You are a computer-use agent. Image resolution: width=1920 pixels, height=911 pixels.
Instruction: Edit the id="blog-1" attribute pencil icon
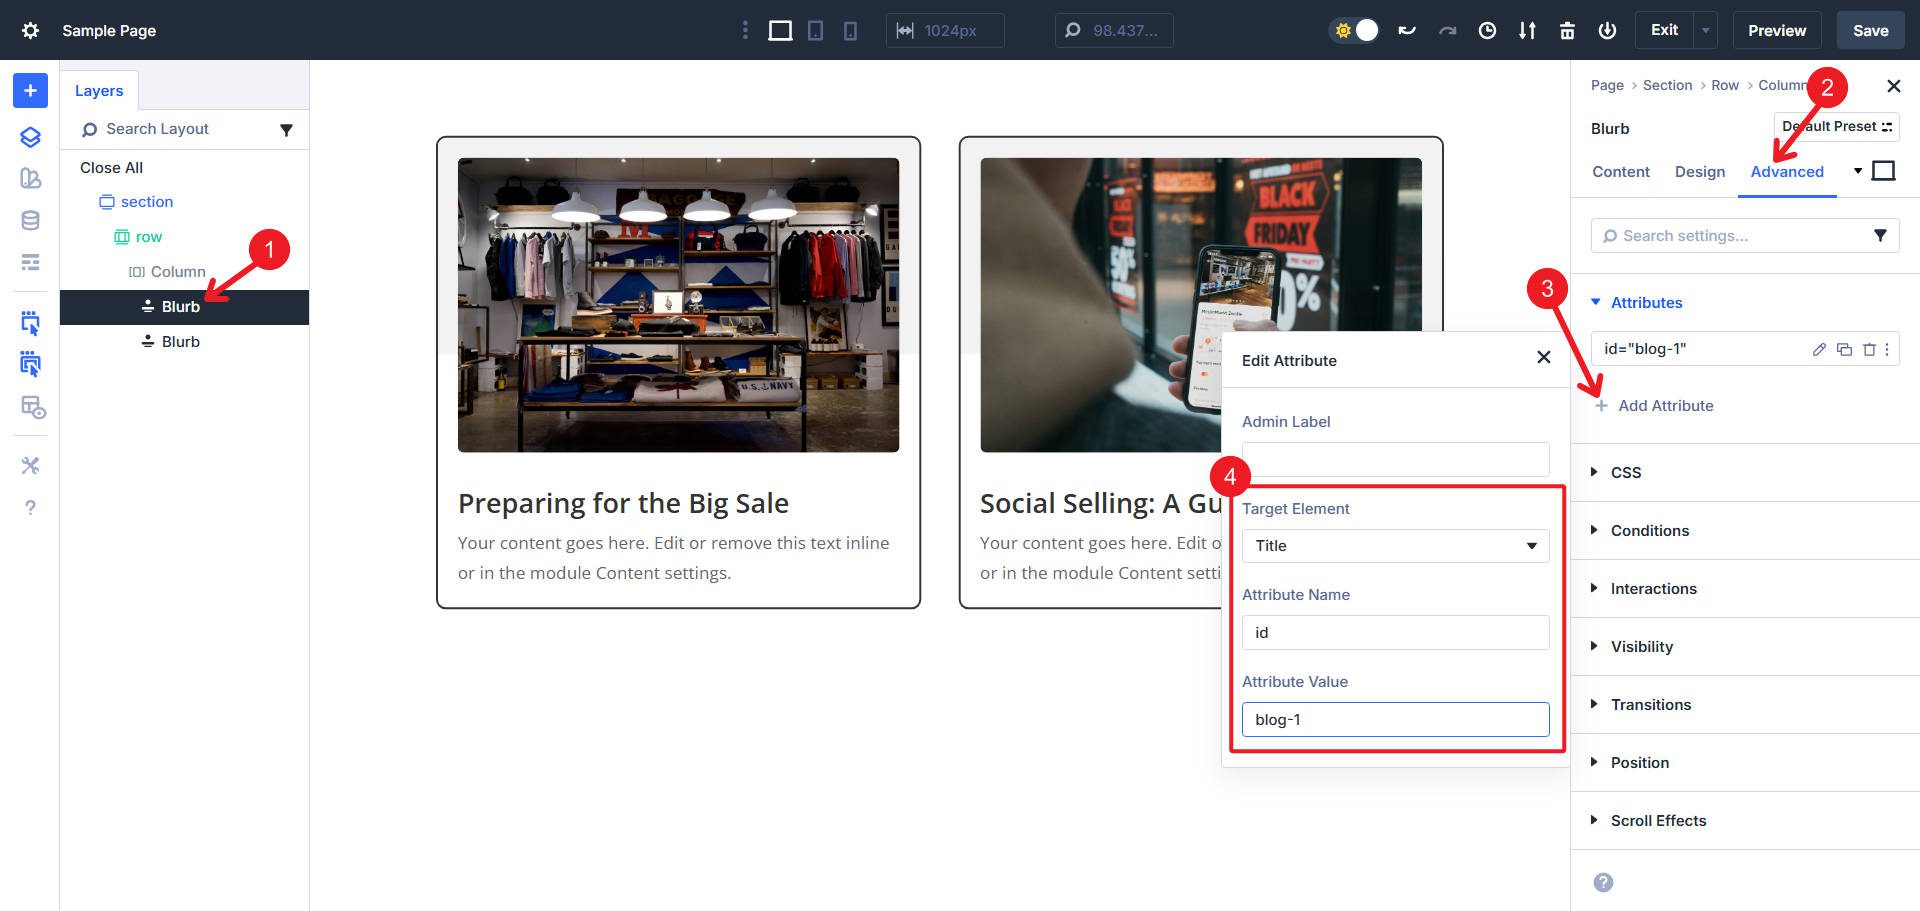pyautogui.click(x=1818, y=349)
